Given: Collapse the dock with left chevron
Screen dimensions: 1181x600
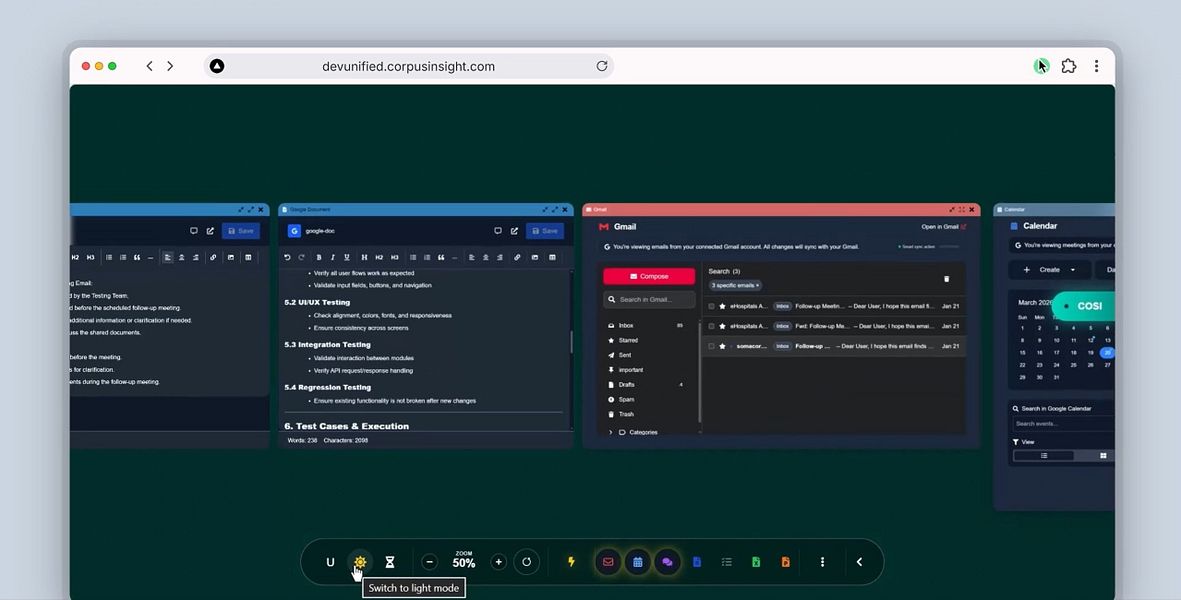Looking at the screenshot, I should pyautogui.click(x=859, y=562).
